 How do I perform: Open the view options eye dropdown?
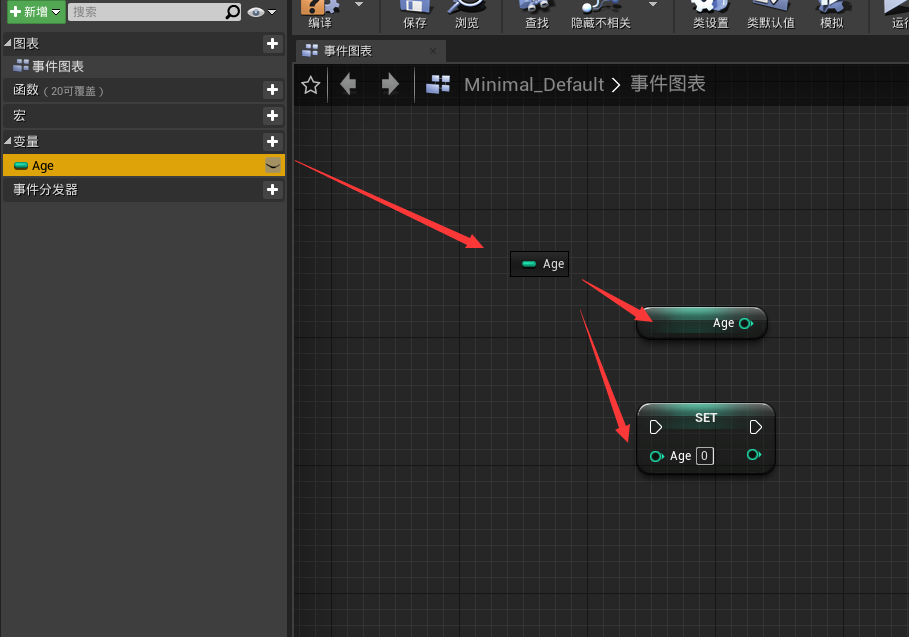click(x=262, y=12)
